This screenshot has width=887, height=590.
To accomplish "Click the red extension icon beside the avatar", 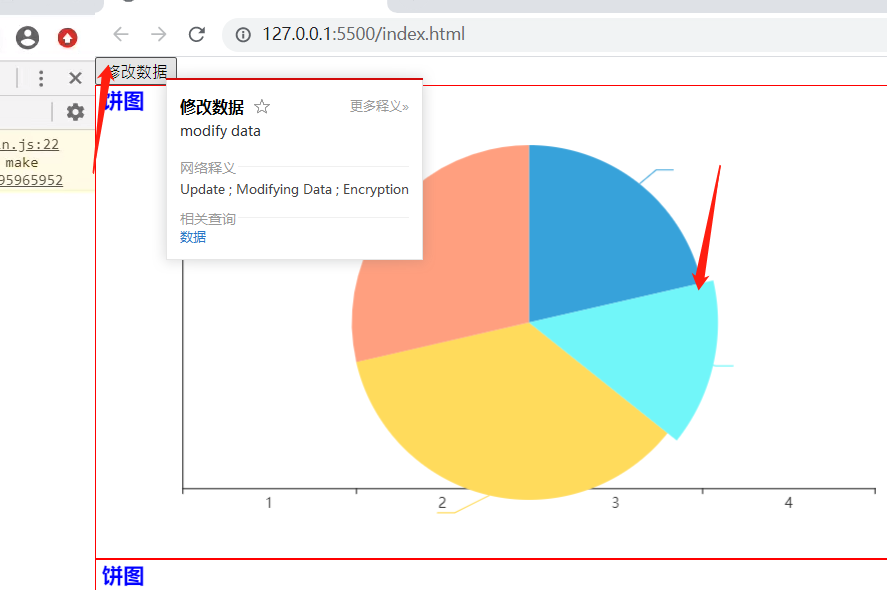I will (67, 37).
